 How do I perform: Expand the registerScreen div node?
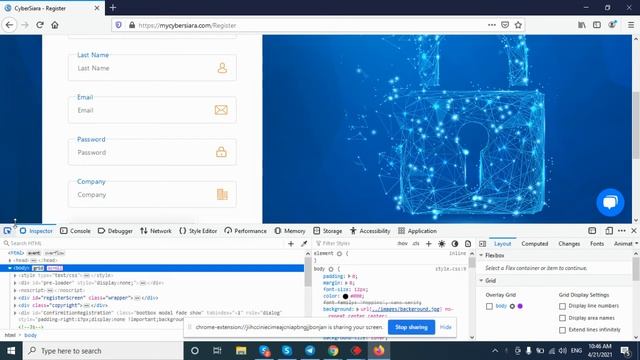15,298
